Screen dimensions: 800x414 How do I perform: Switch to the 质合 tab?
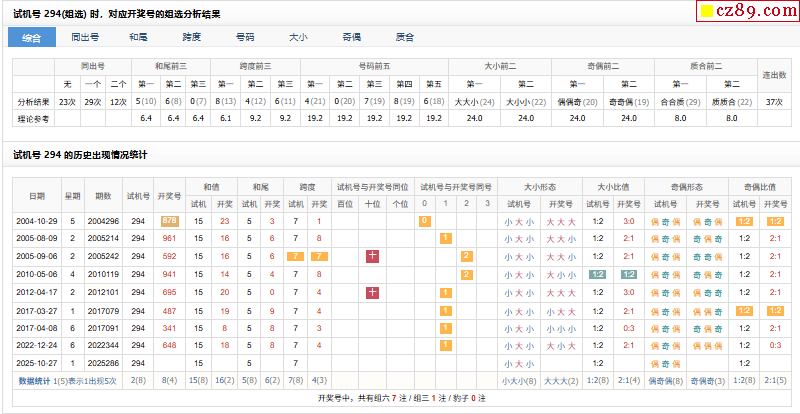[404, 37]
